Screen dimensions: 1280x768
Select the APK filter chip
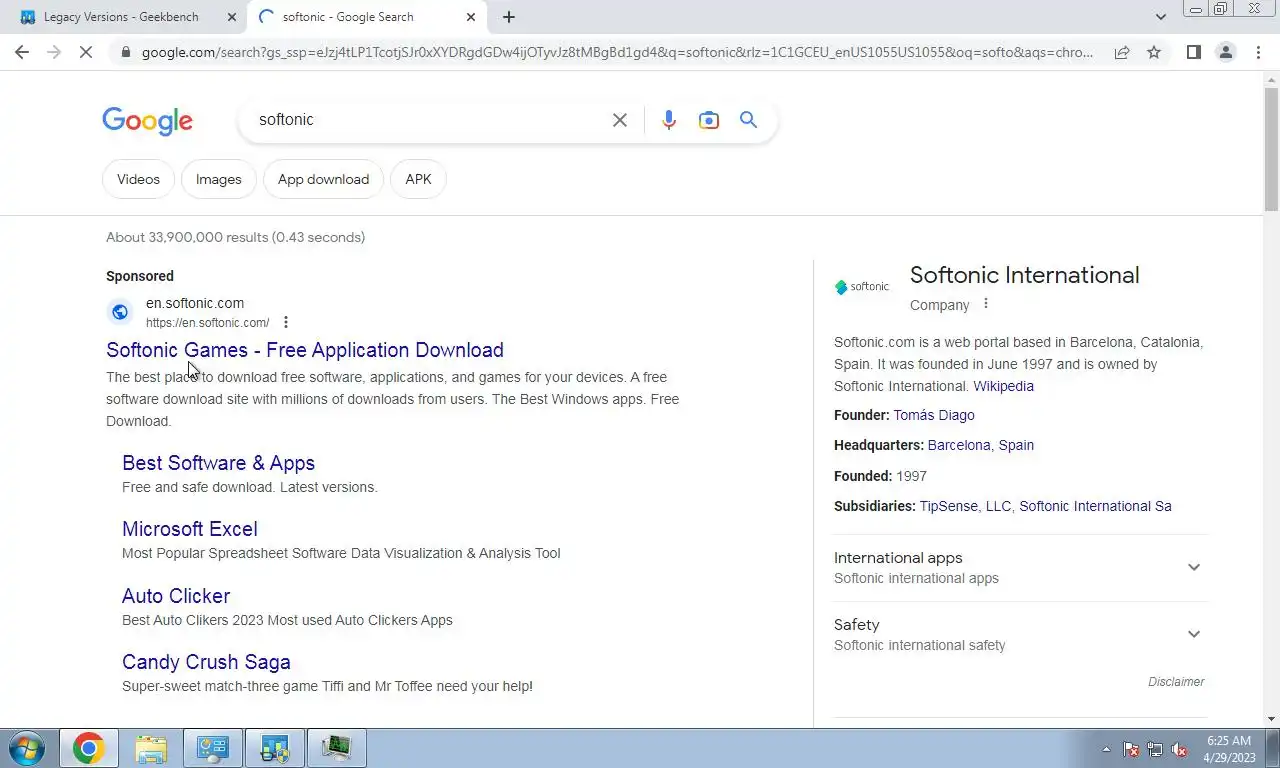[x=418, y=179]
